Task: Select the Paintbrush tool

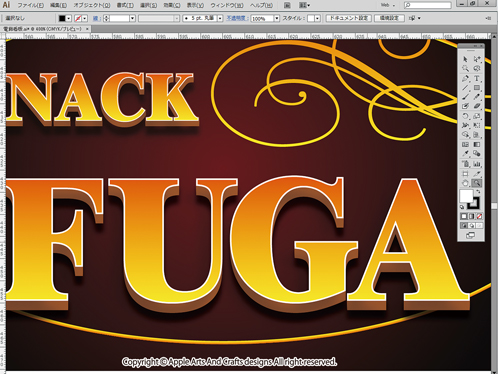Action: click(x=465, y=97)
